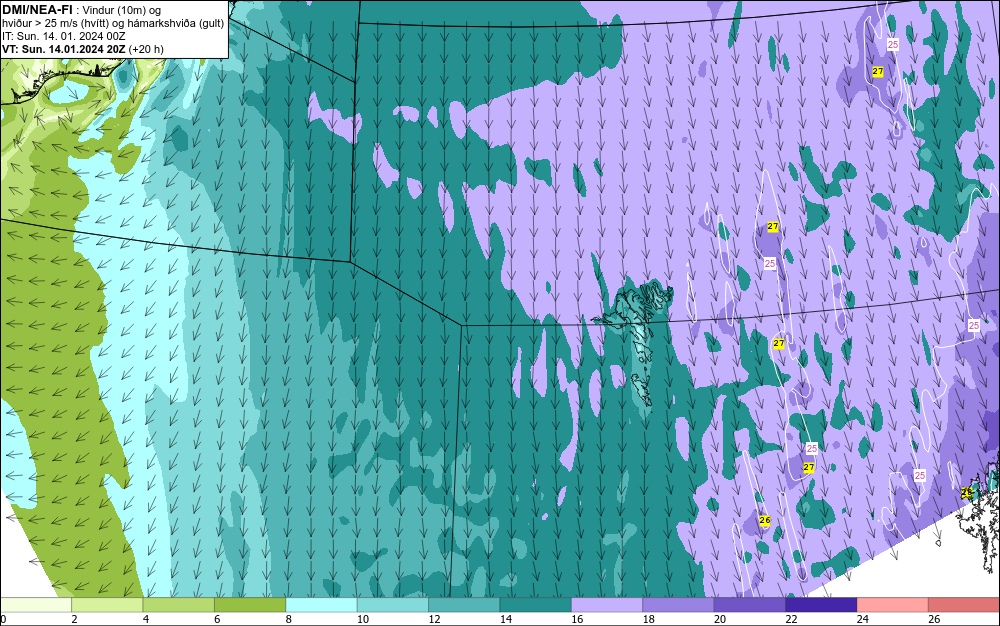Click the "IT: Sun. 14. 01. 2024 00Z" line
1000x626 pixels.
tap(63, 36)
